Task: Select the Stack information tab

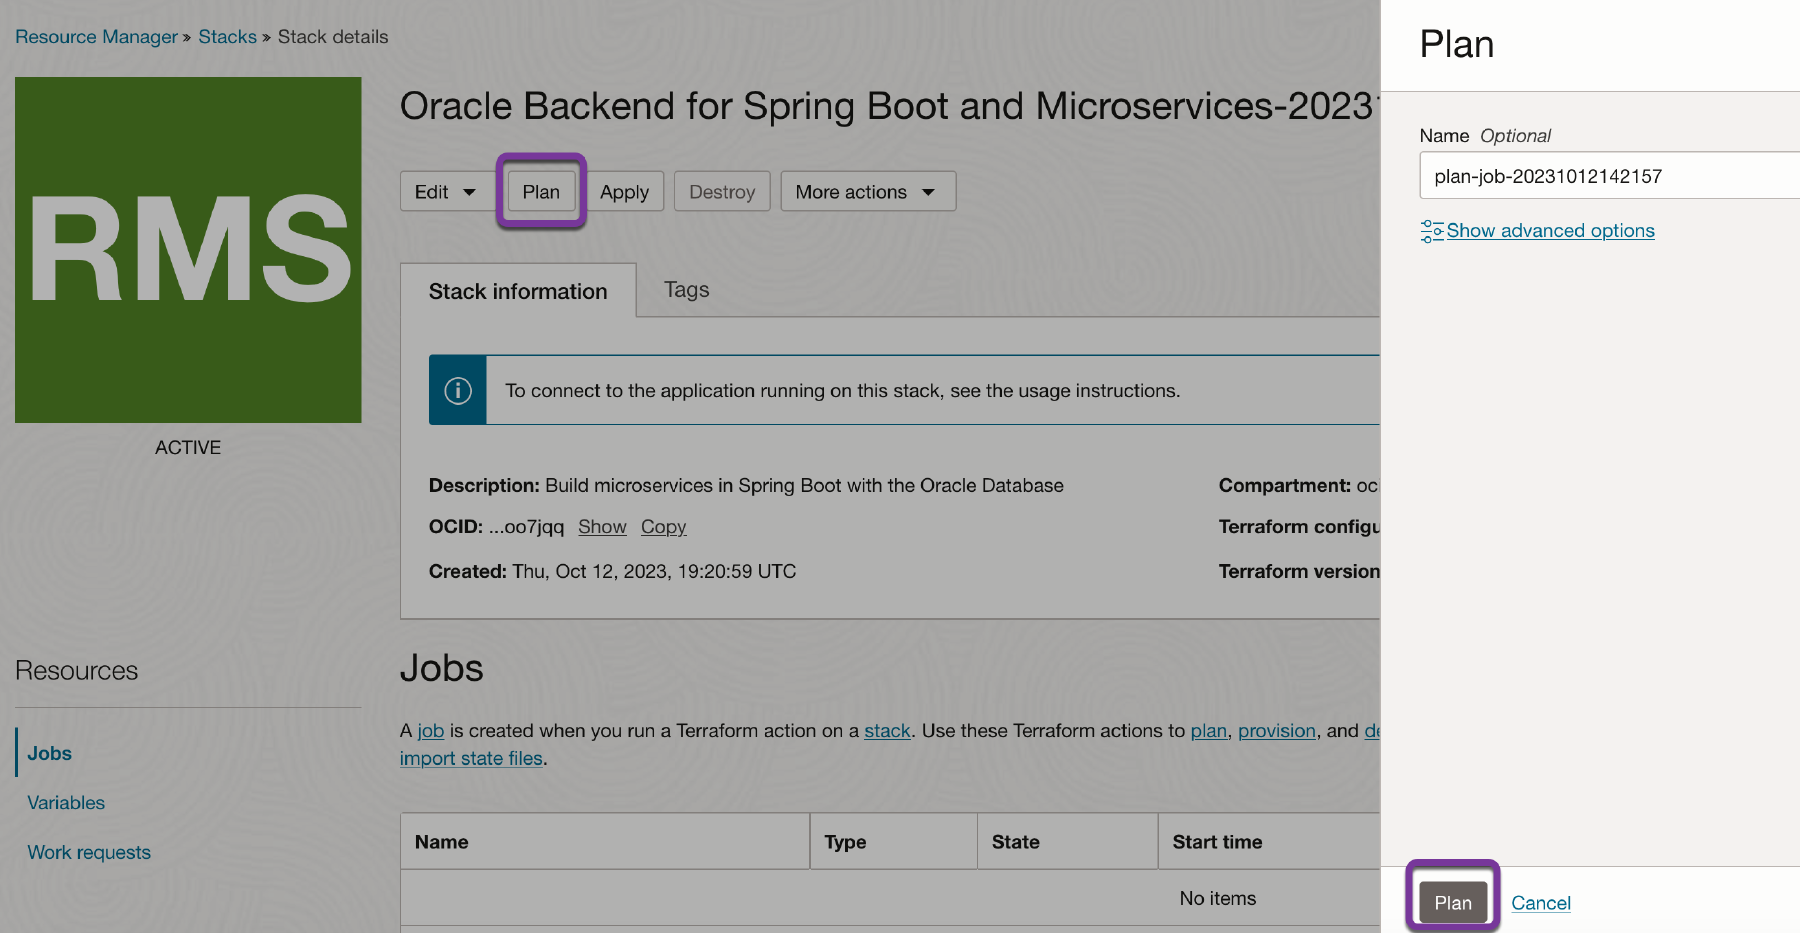Action: point(518,292)
